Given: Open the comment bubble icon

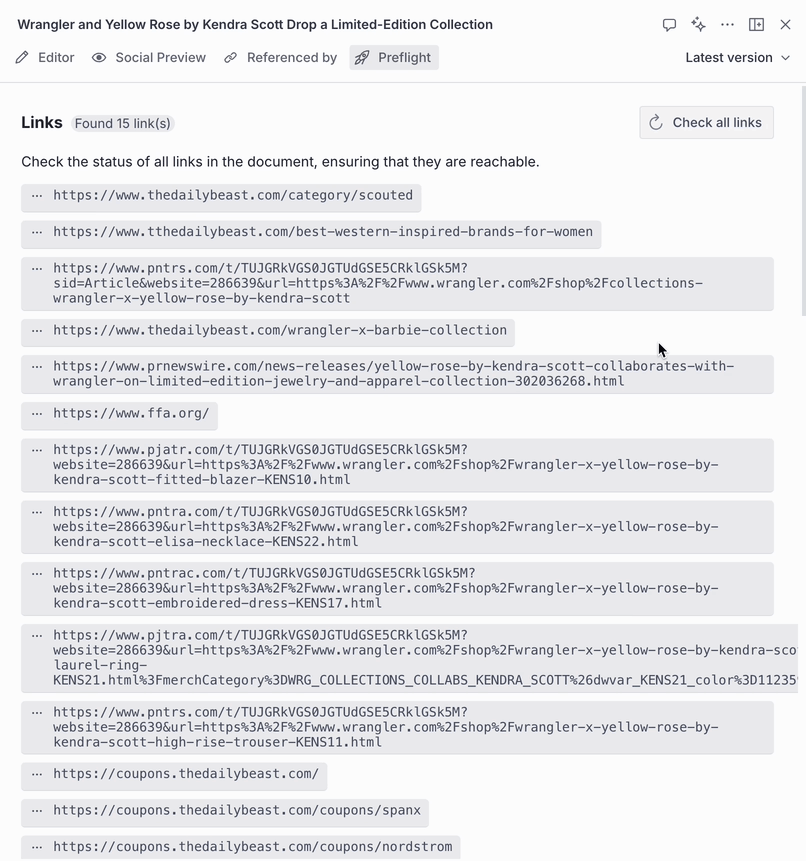Looking at the screenshot, I should [x=668, y=25].
